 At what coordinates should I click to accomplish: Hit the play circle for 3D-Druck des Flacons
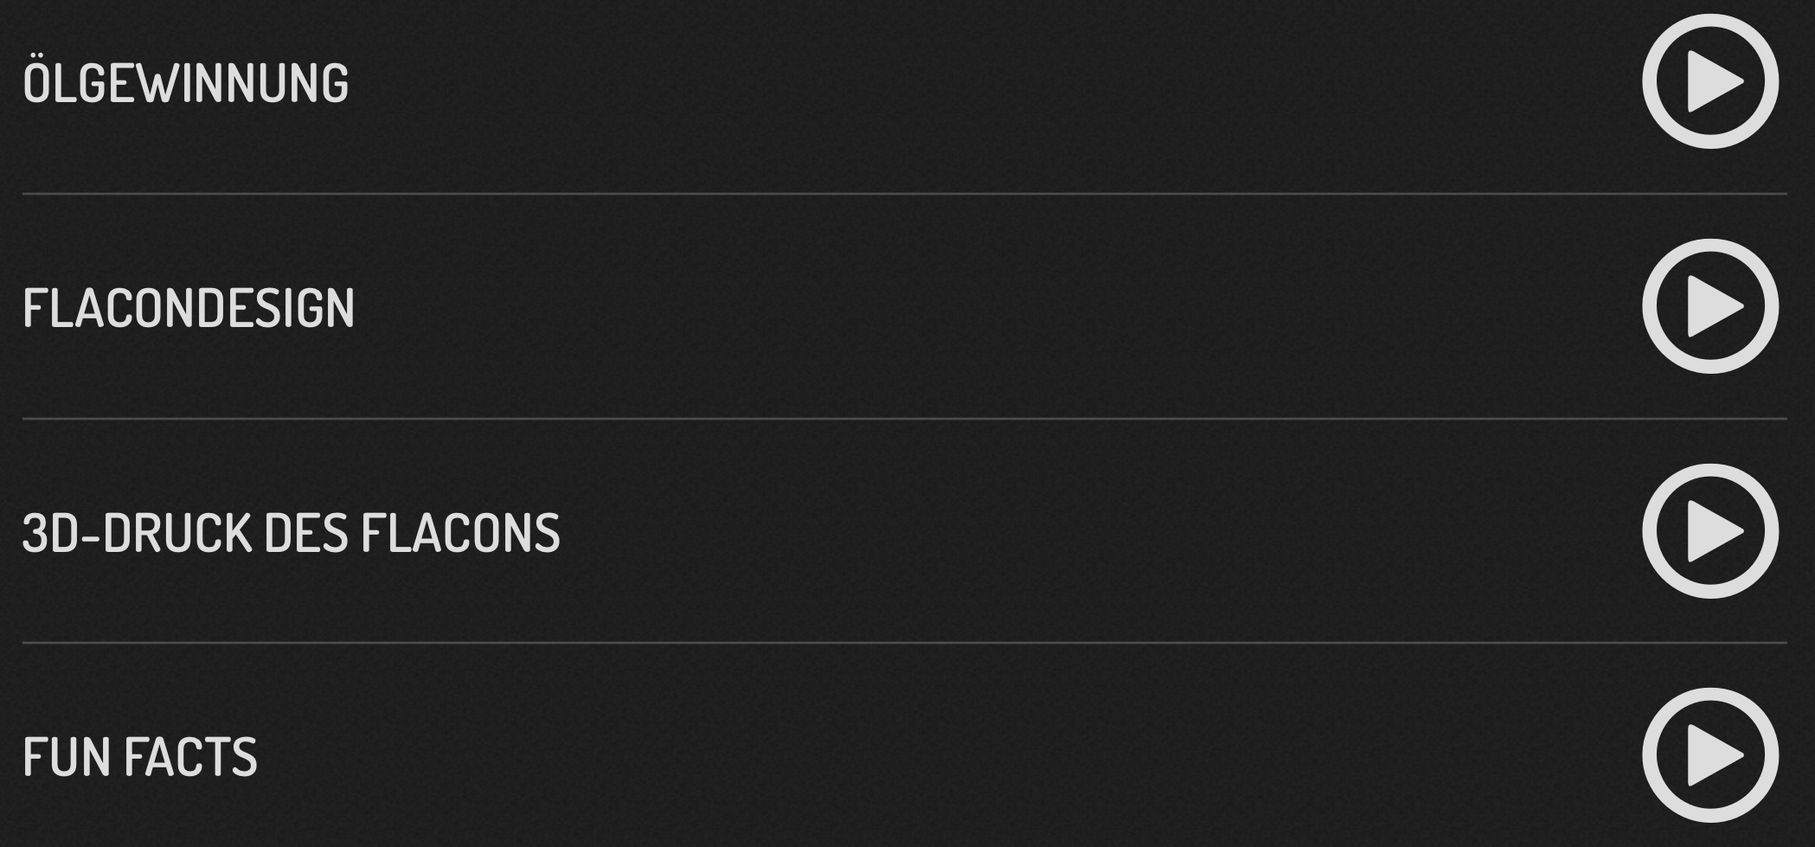(x=1710, y=531)
